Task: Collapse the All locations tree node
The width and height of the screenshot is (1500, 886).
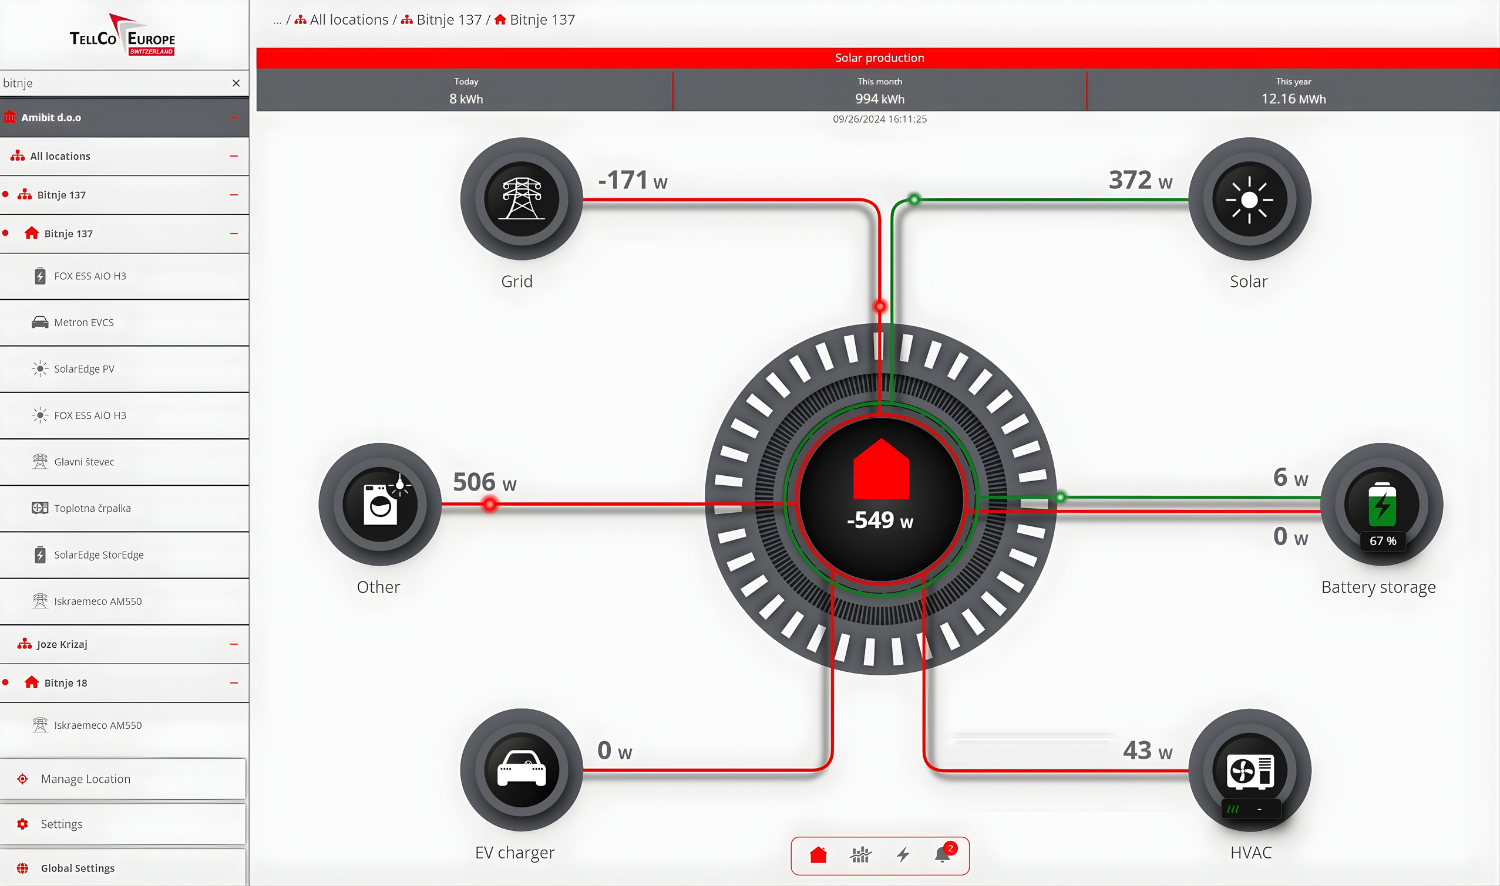Action: (x=233, y=156)
